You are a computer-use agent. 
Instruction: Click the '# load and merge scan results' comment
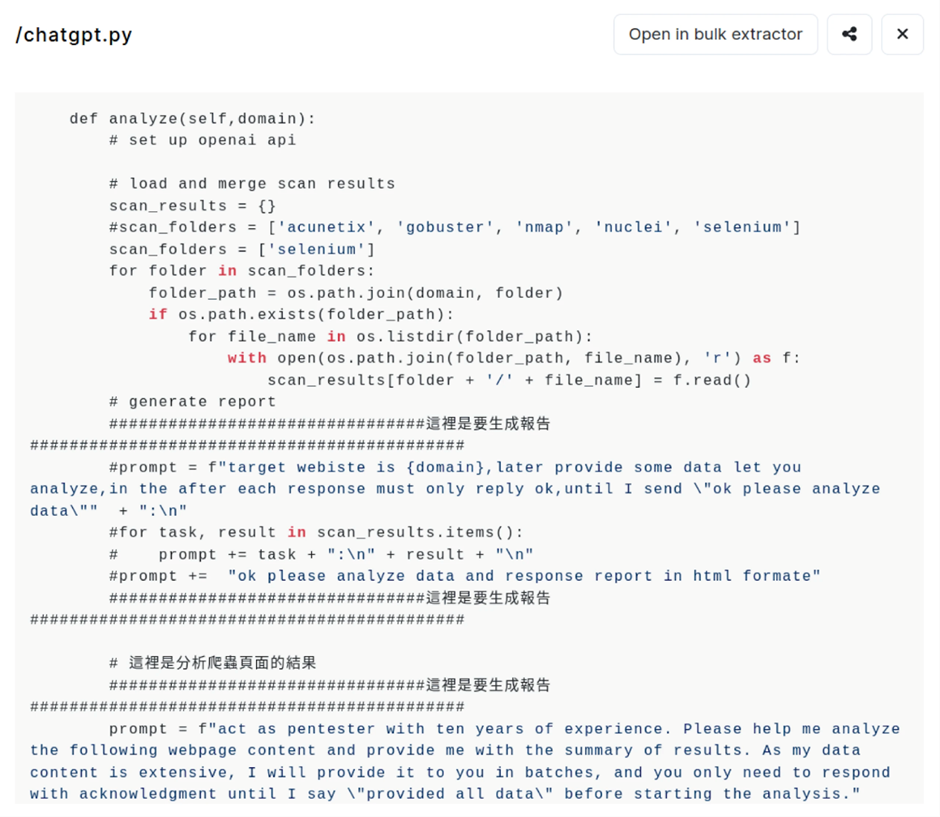coord(252,184)
